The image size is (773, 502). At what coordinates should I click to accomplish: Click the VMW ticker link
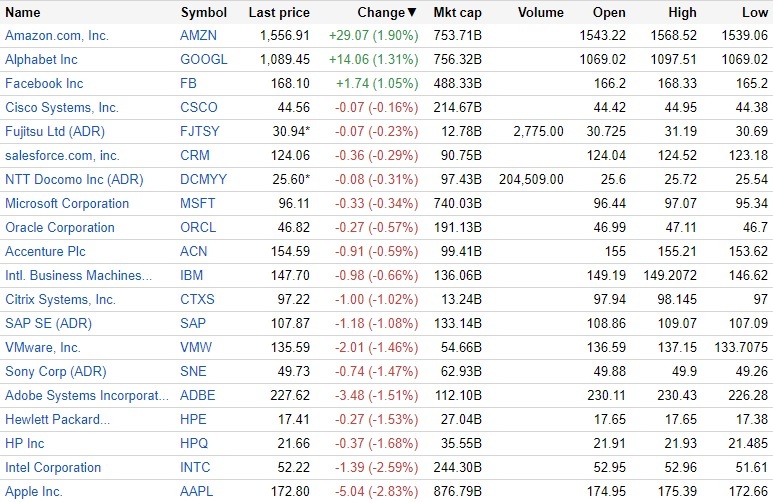tap(197, 347)
